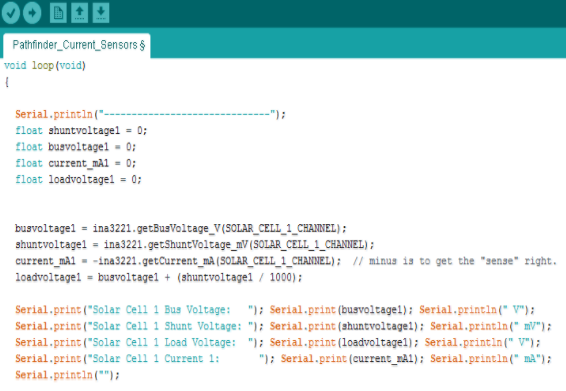Screen dimensions: 566x391
Task: Create a new sketch with New icon
Action: [58, 13]
